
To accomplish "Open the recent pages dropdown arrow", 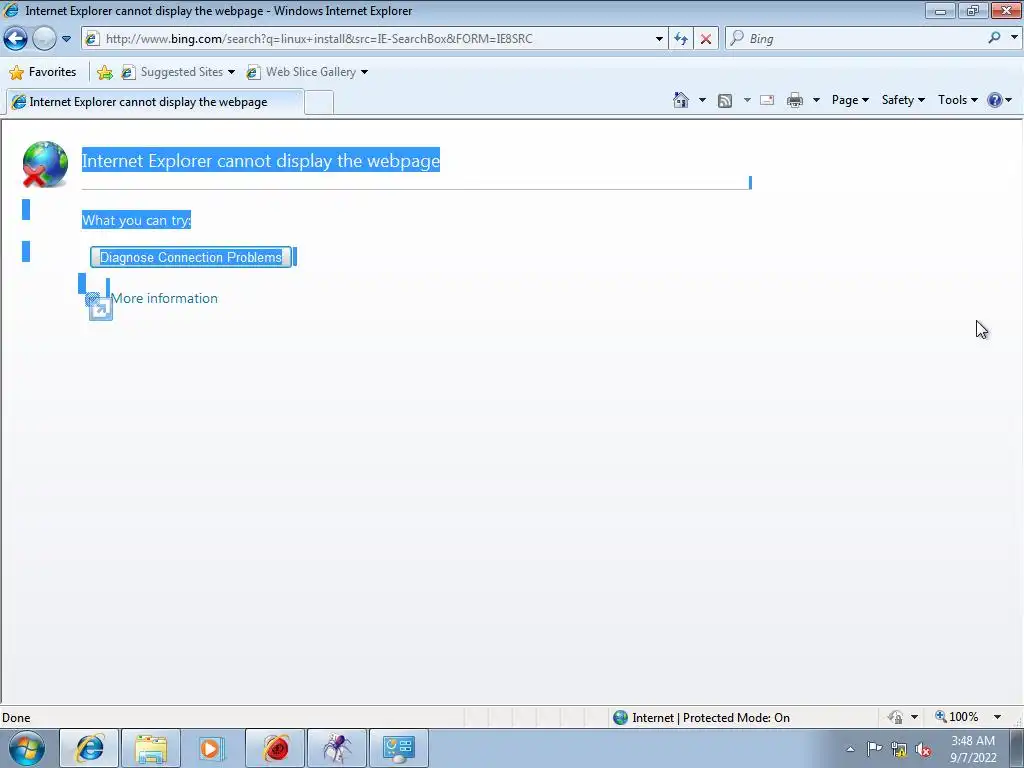I will pyautogui.click(x=66, y=39).
